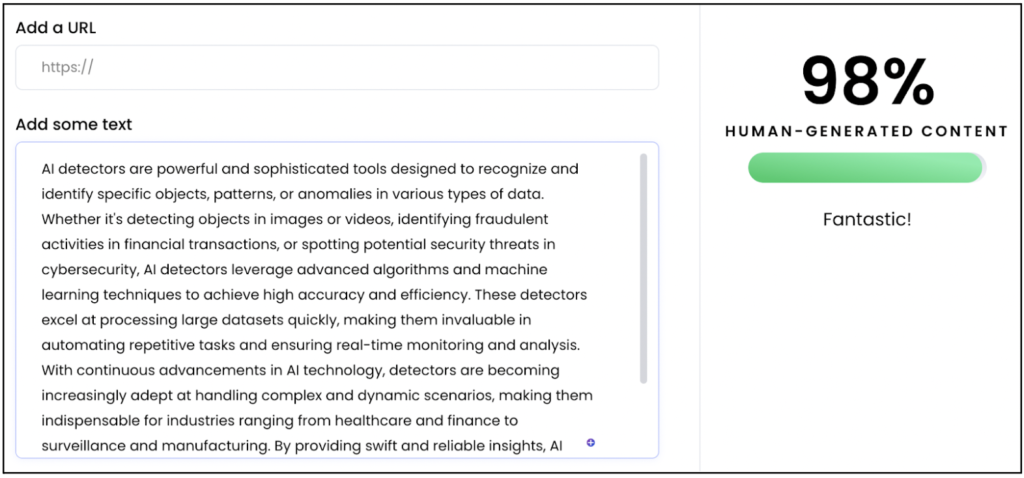Click the word 'identify' in the text box
Image resolution: width=1024 pixels, height=478 pixels.
click(69, 194)
